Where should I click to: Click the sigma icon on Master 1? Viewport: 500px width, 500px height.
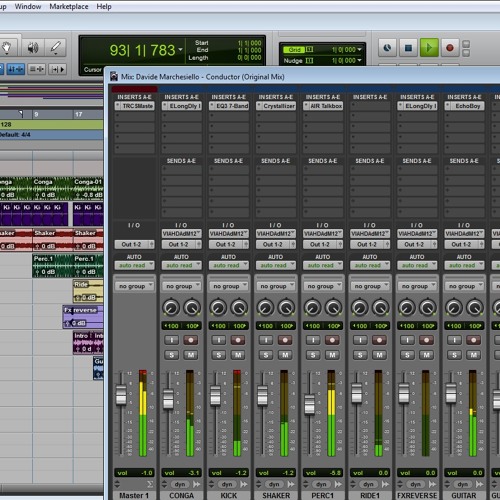coord(150,484)
